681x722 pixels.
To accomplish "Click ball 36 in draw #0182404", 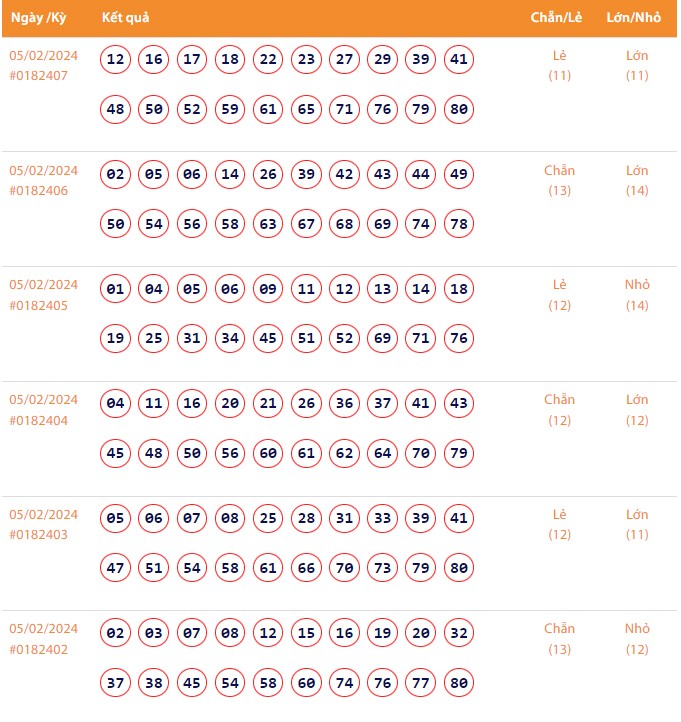I will click(344, 404).
